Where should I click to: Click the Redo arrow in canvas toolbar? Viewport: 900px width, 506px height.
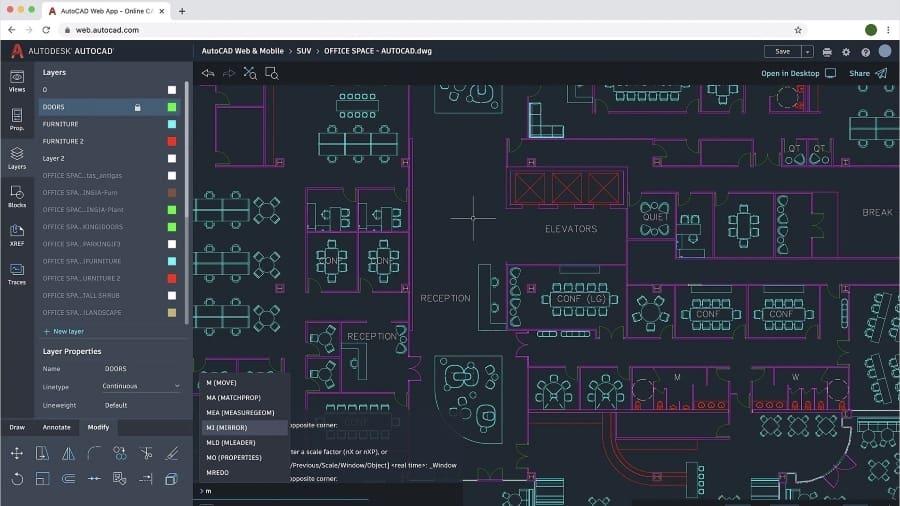(228, 73)
